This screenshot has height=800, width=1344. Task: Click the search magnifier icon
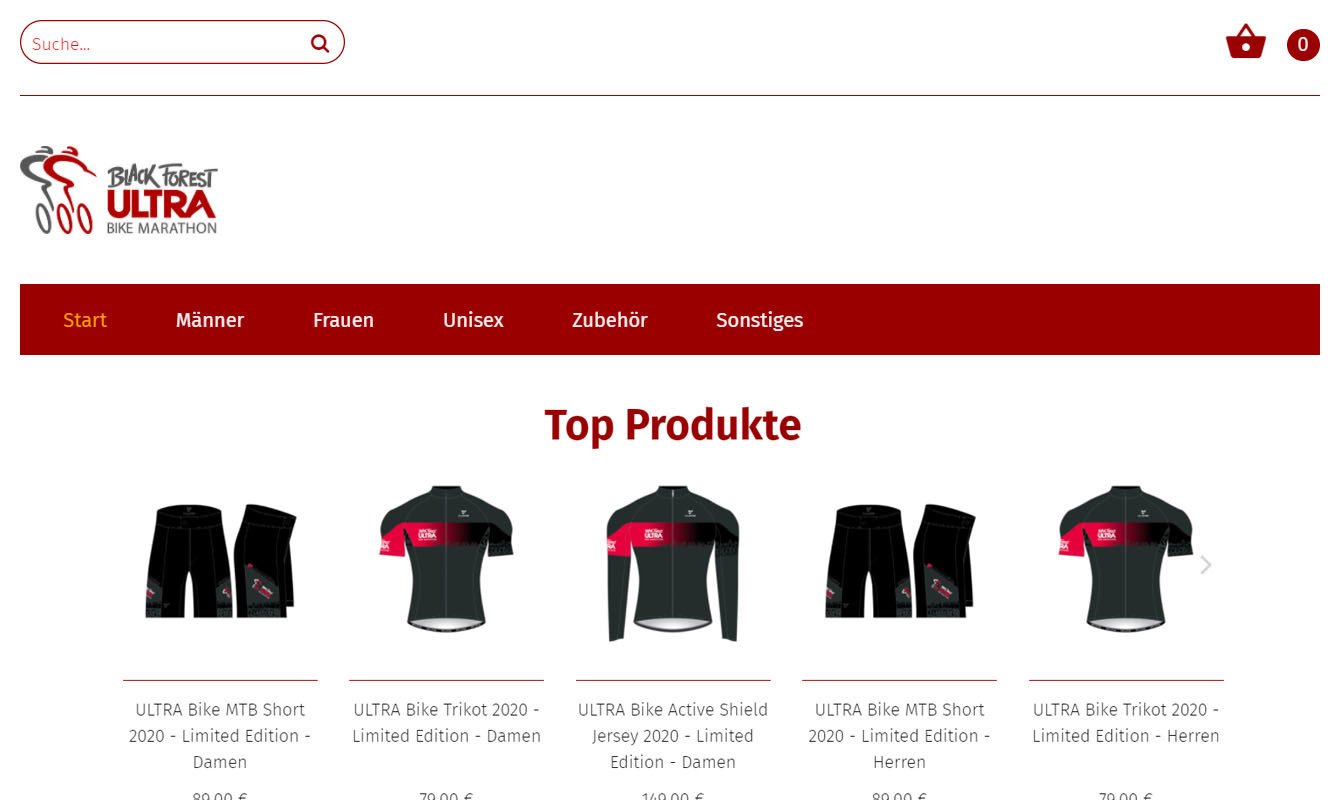click(x=320, y=43)
